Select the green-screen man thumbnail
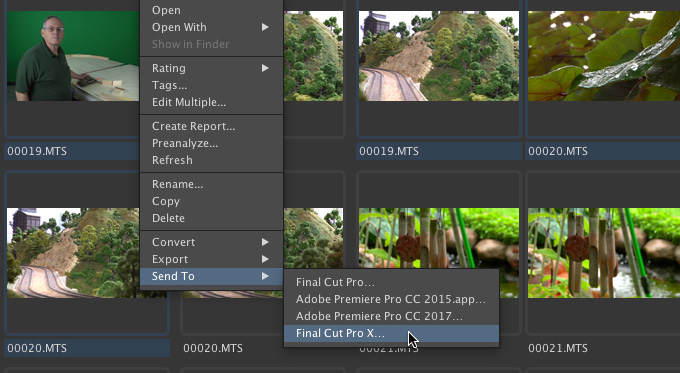Viewport: 680px width, 373px height. point(73,56)
